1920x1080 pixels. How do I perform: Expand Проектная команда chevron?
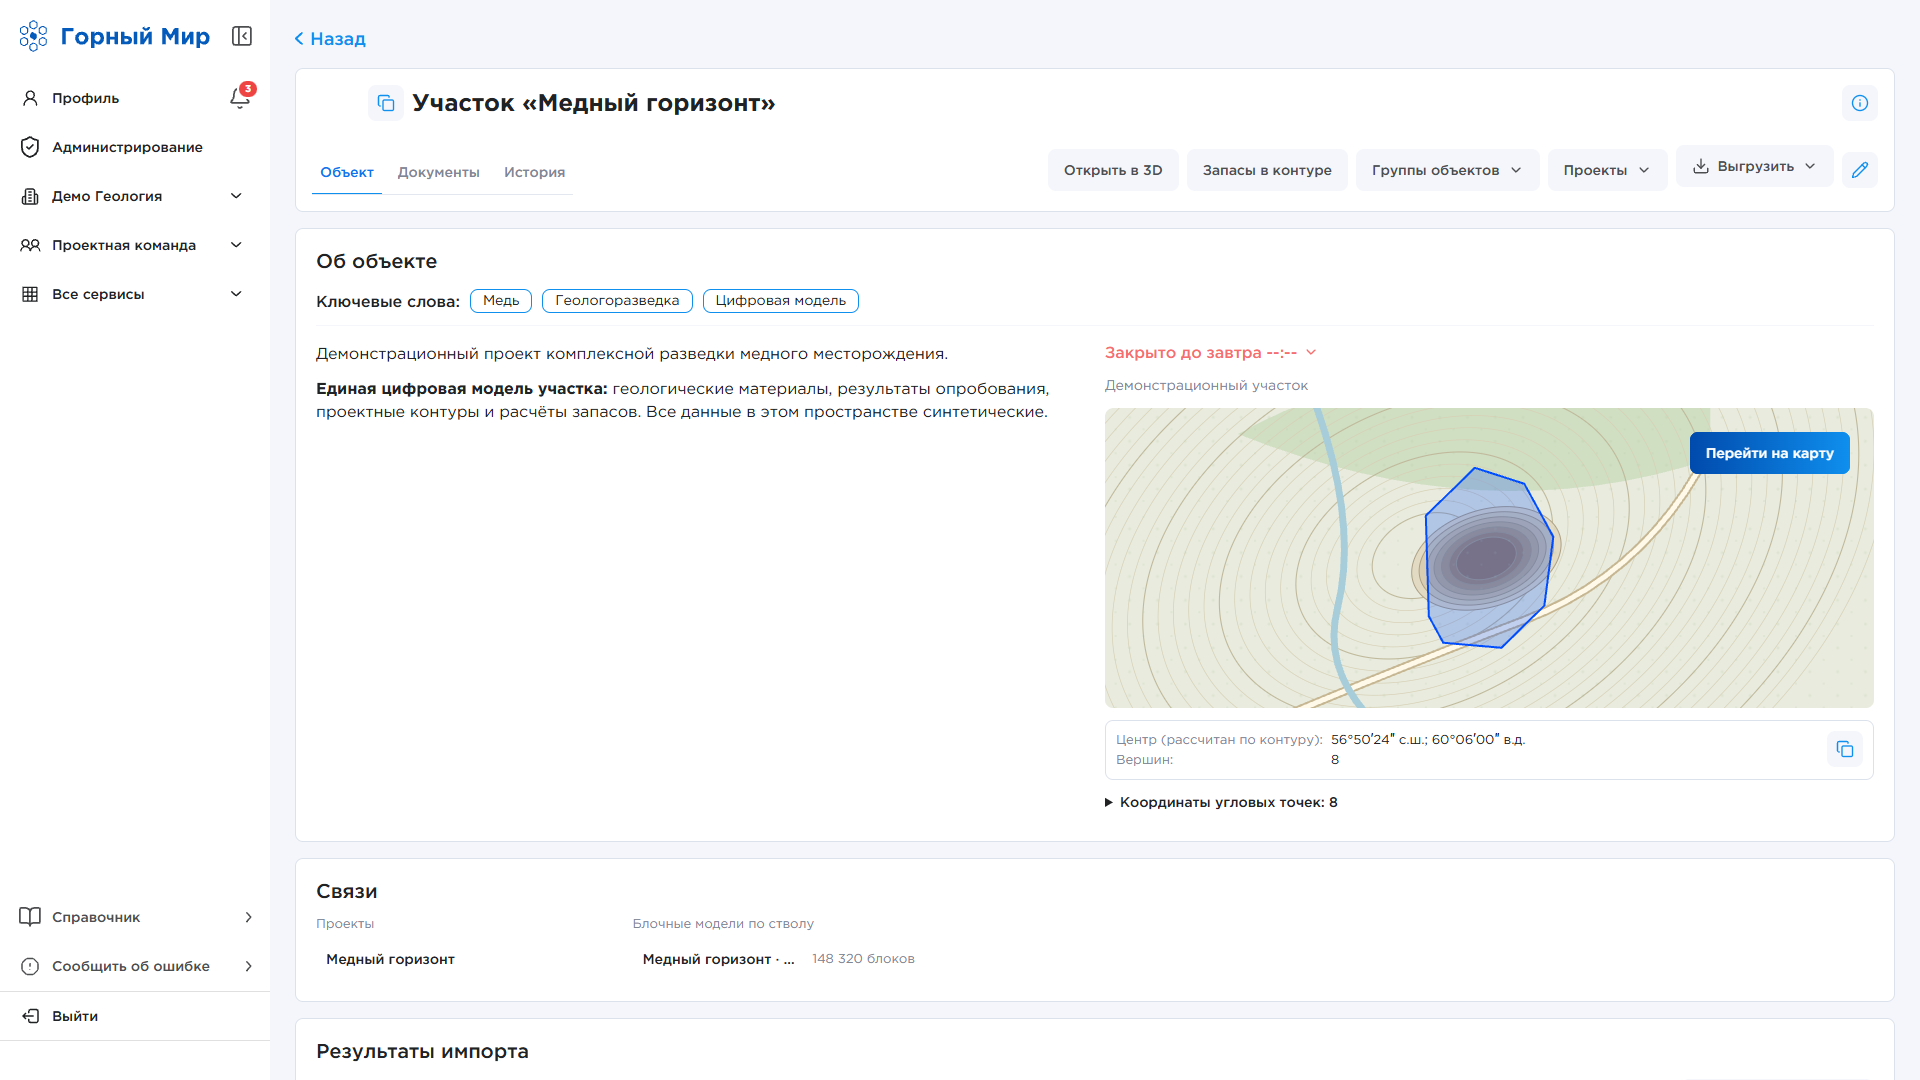coord(236,245)
